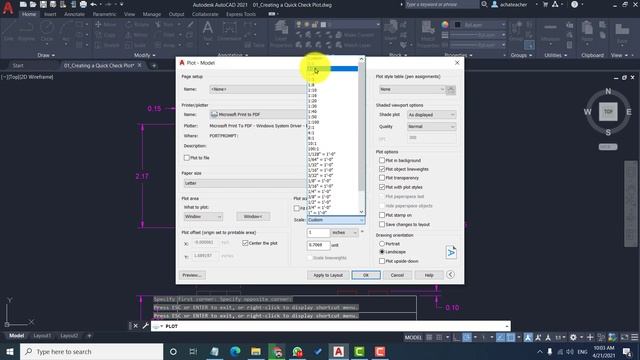Open workspace switching gear icon

click(573, 337)
